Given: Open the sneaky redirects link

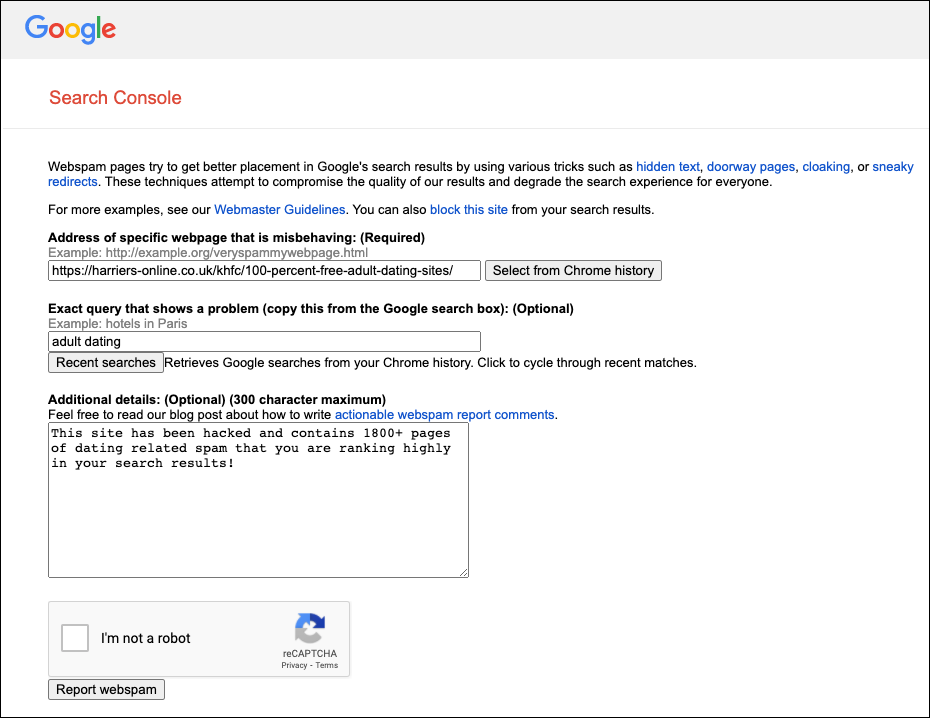Looking at the screenshot, I should pos(893,167).
